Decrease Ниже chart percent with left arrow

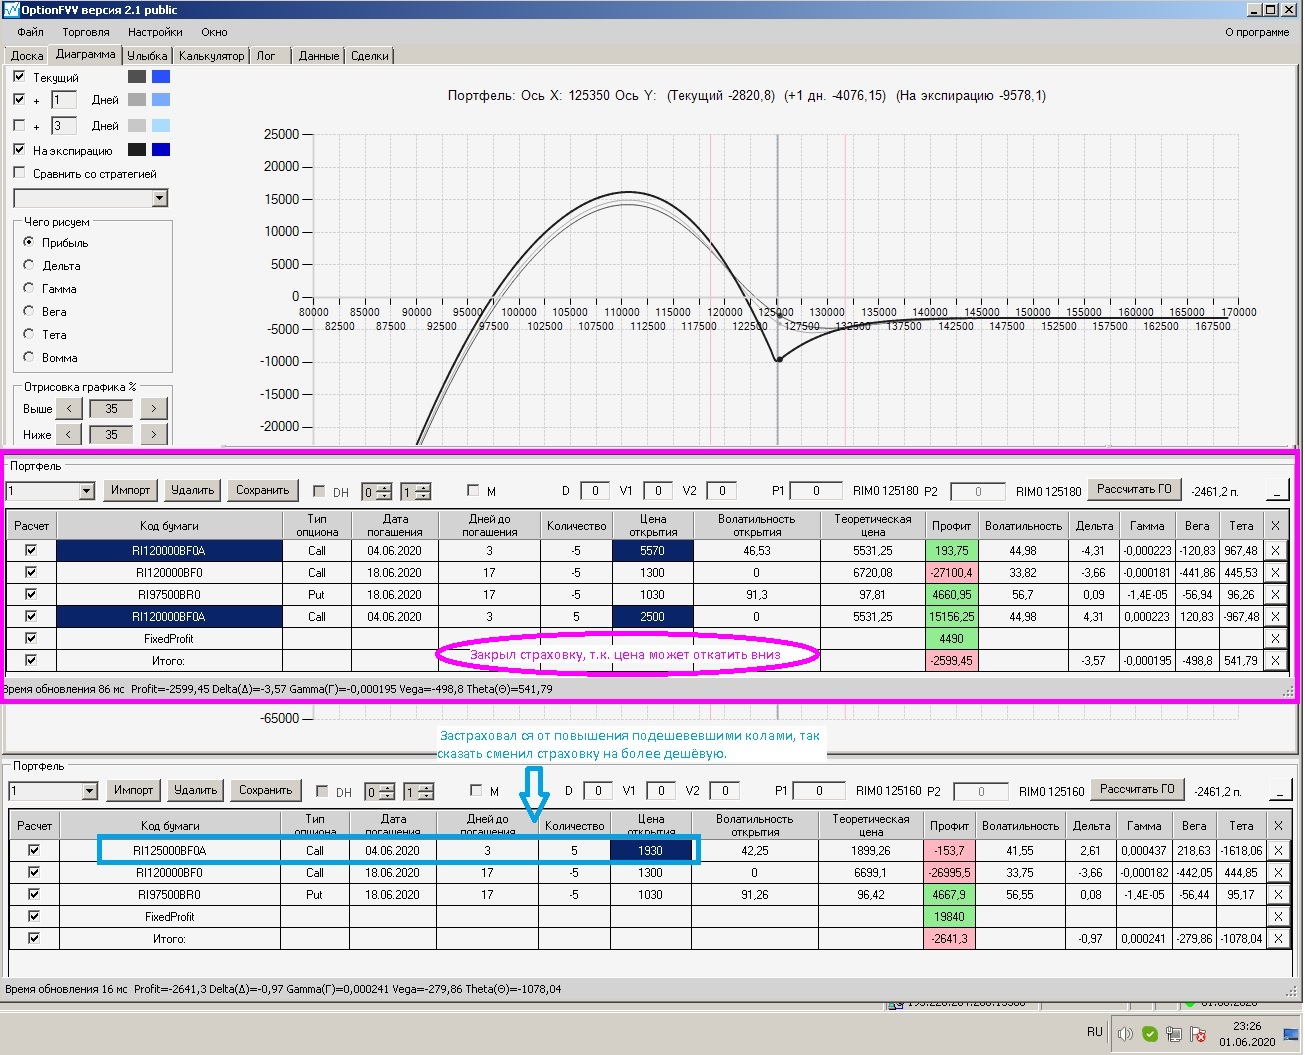[68, 435]
